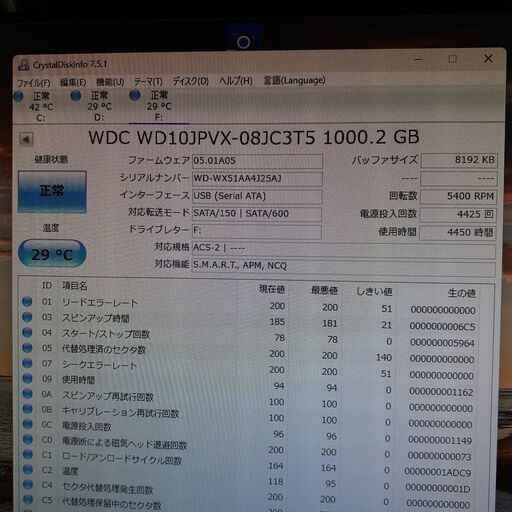Click status dot of row 0A スピンアップ再試行回数
The width and height of the screenshot is (512, 512).
click(28, 394)
